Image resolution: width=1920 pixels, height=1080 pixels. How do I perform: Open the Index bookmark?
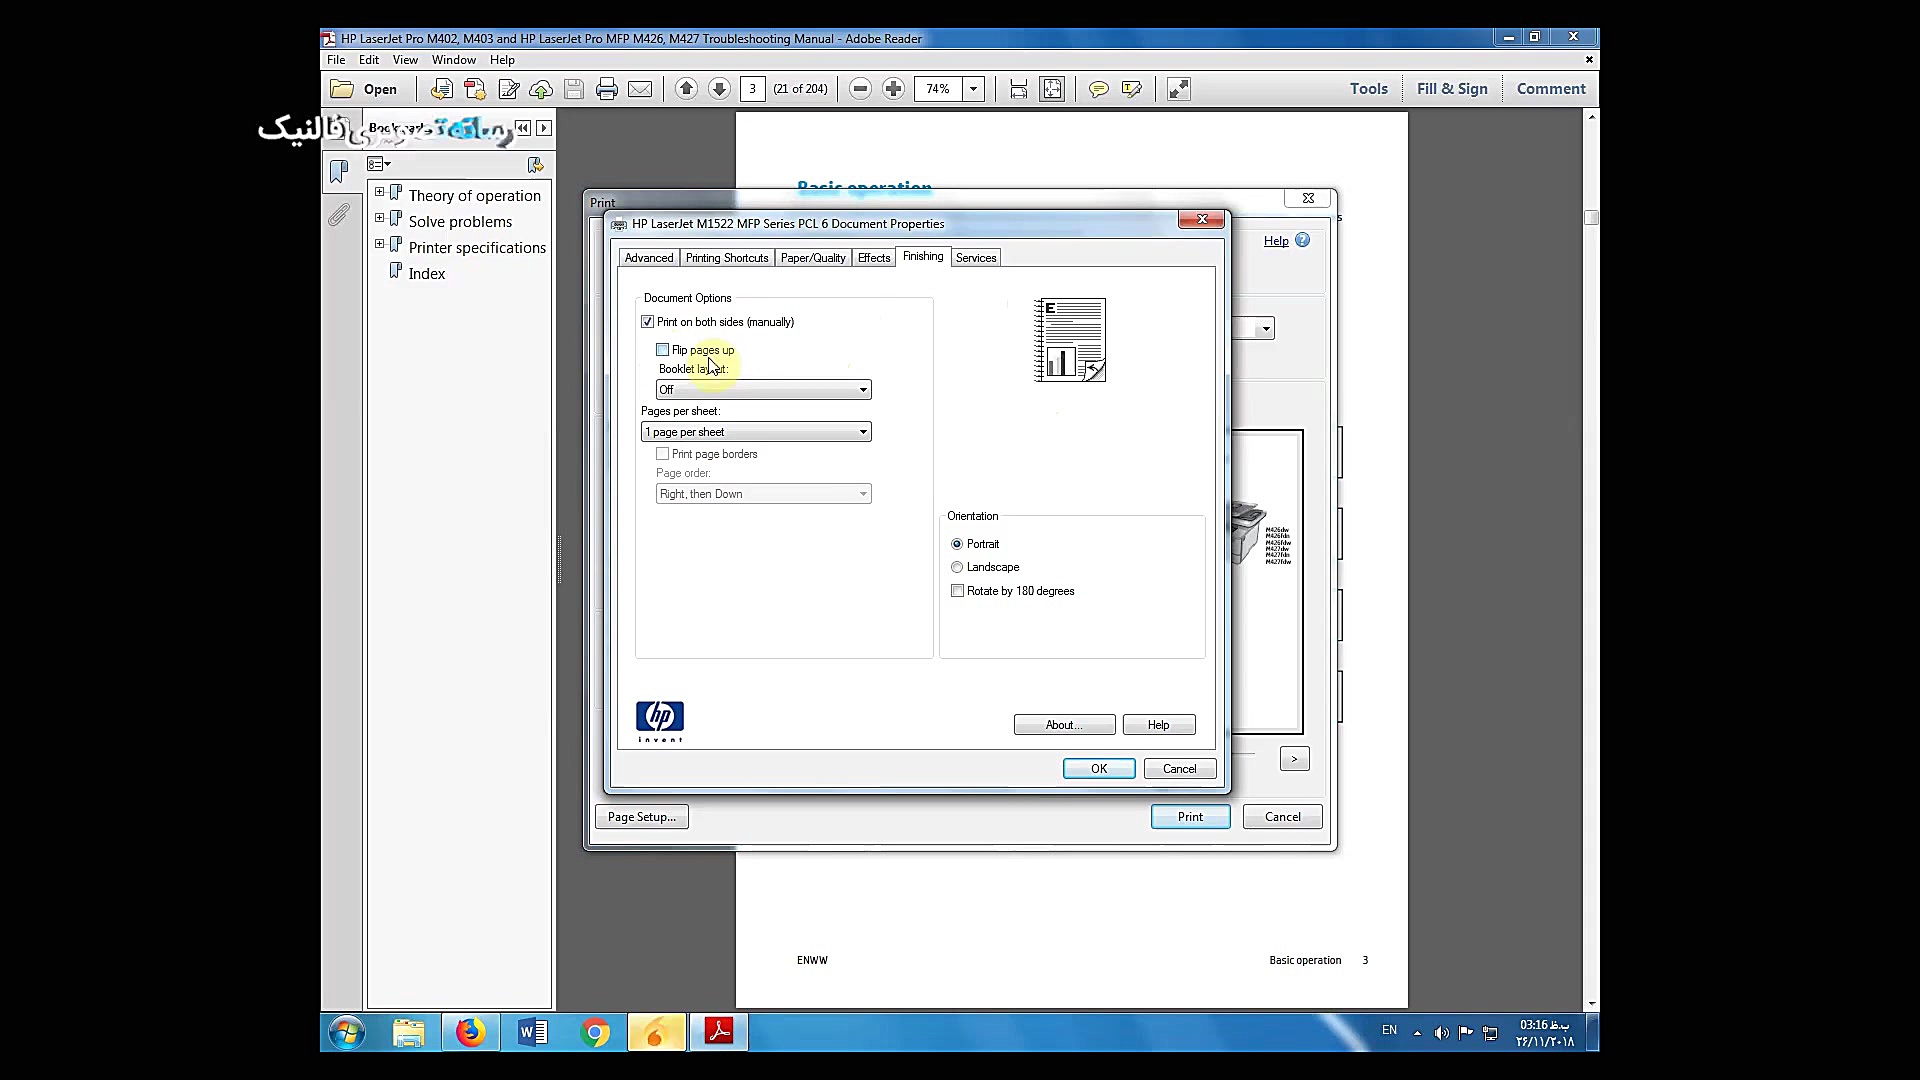tap(426, 274)
